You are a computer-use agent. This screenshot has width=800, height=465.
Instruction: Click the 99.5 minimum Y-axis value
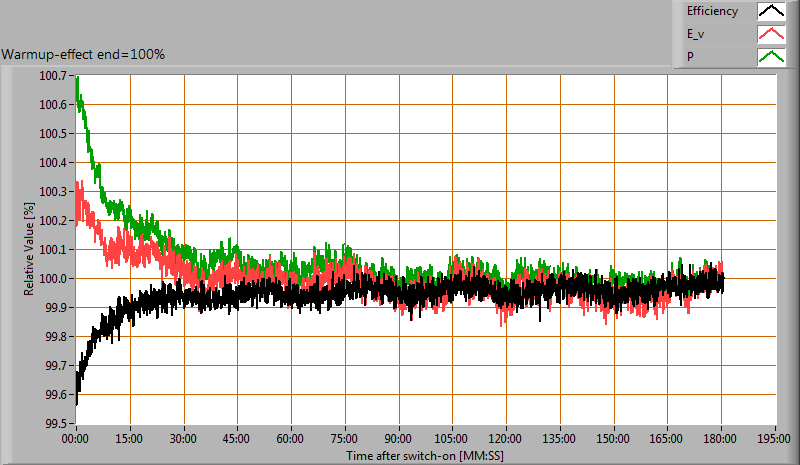[55, 423]
